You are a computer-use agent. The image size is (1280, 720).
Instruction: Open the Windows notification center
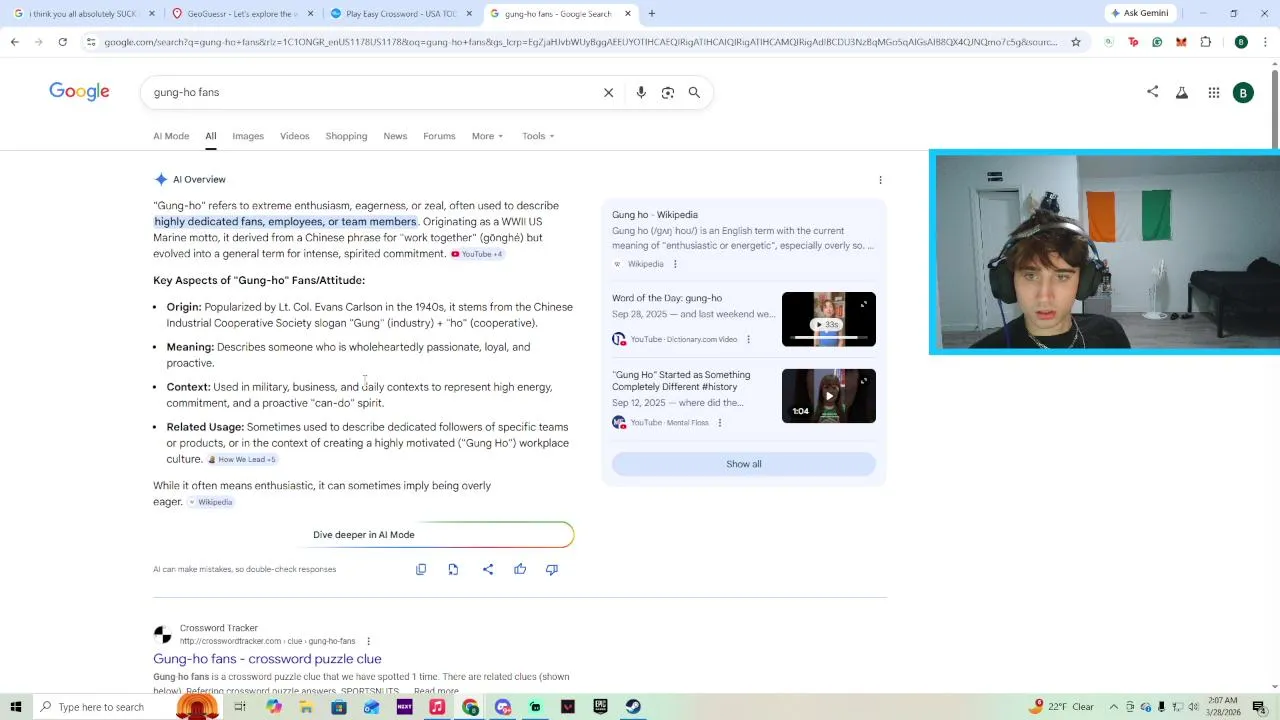(1259, 707)
